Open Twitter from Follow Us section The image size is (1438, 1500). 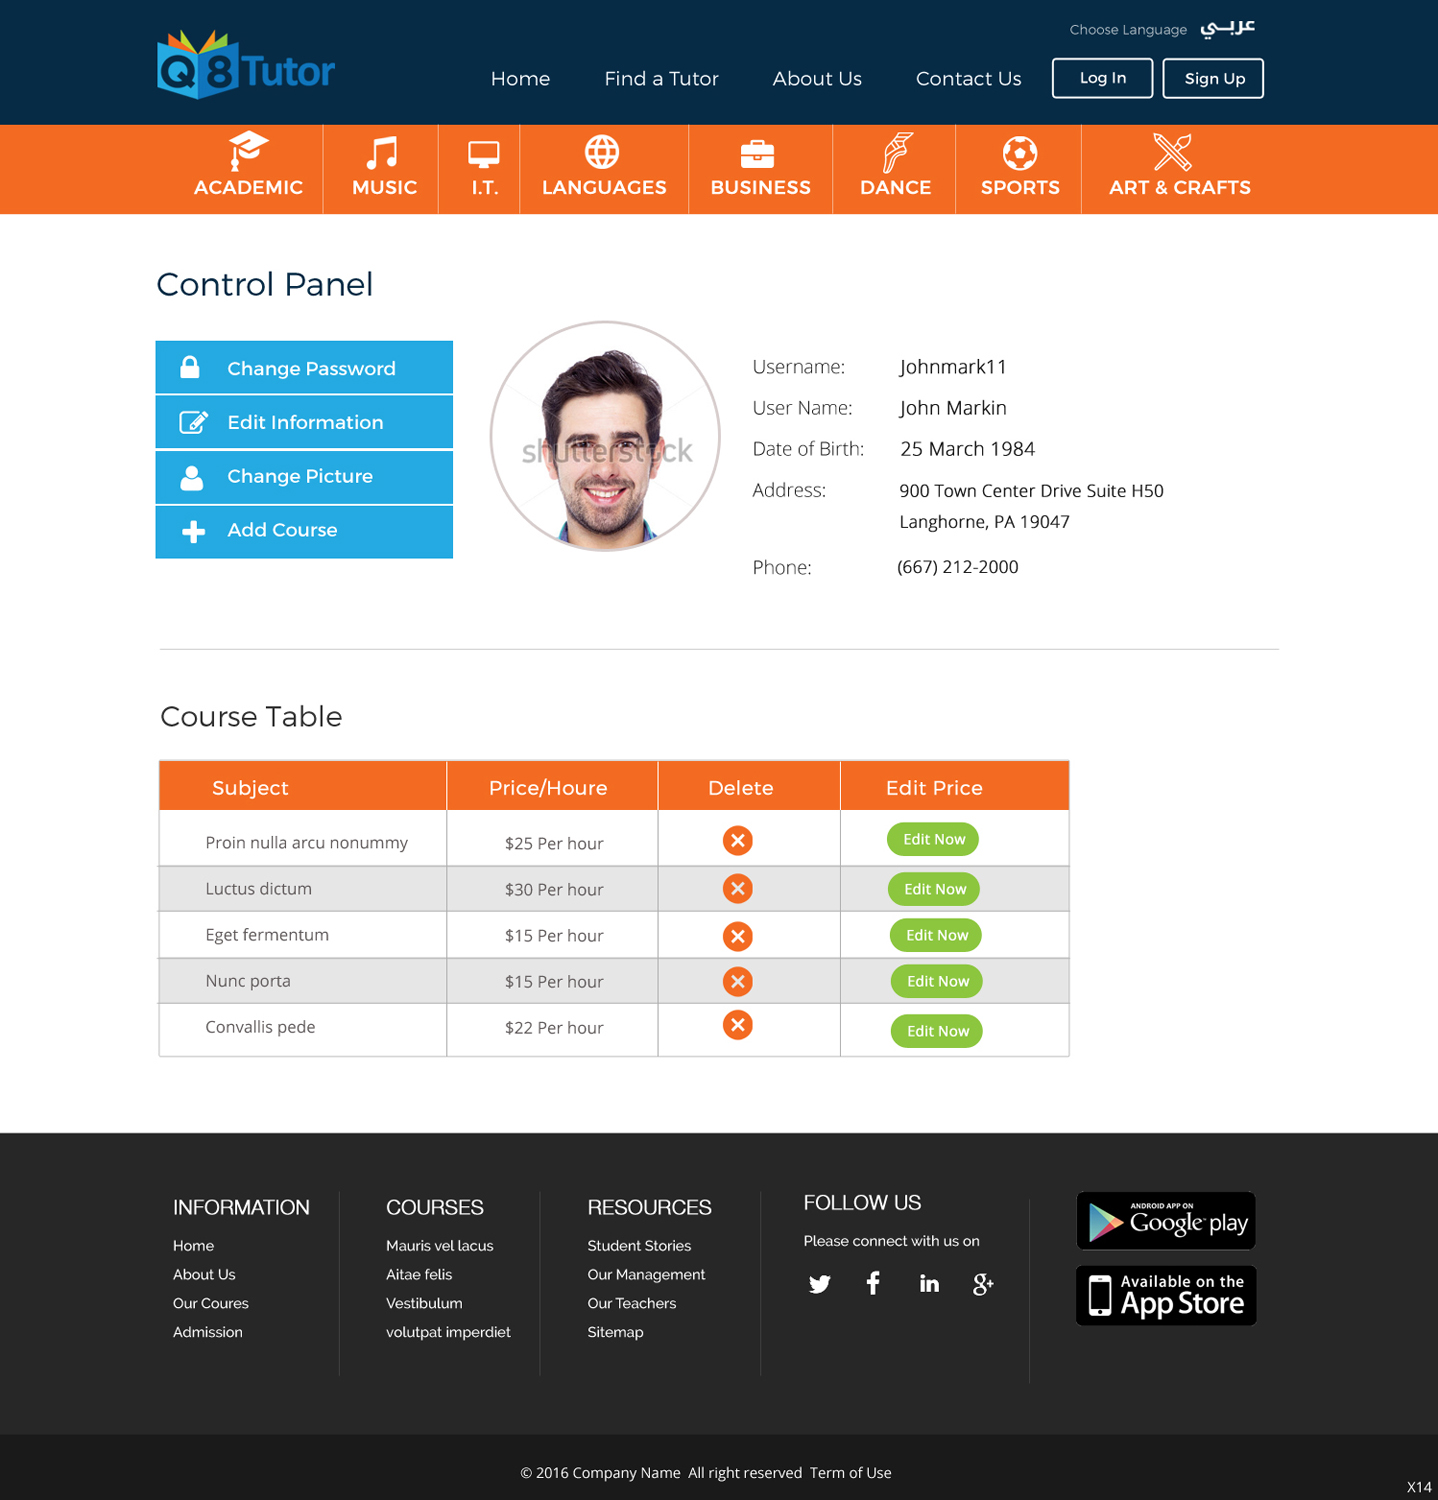pyautogui.click(x=819, y=1284)
